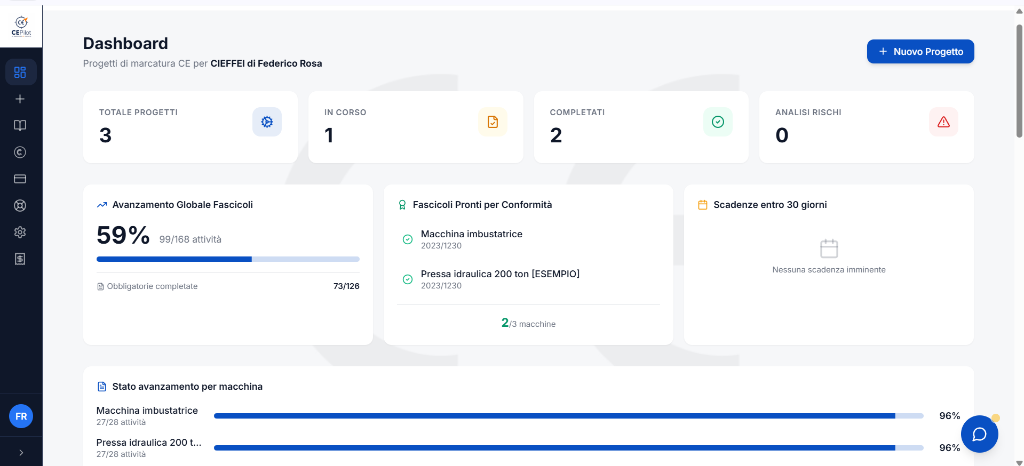1024x466 pixels.
Task: Click the calendar icon beside Scadenze entro 30 giorni
Action: [703, 205]
